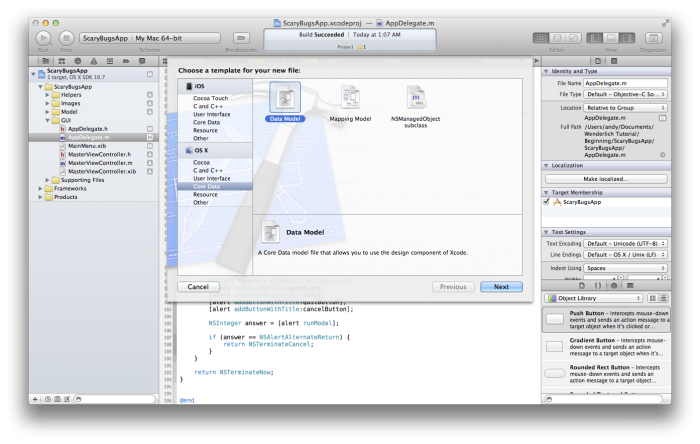Toggle the Breakpoints button

(241, 38)
